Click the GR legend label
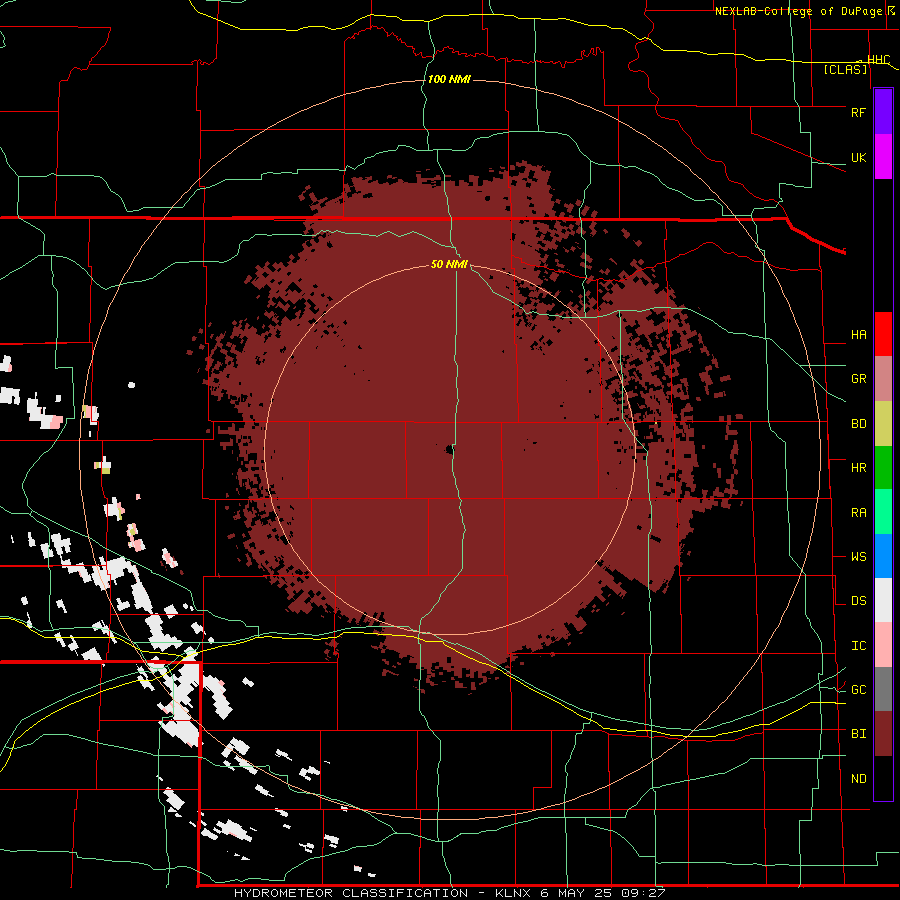The image size is (900, 900). pos(858,379)
